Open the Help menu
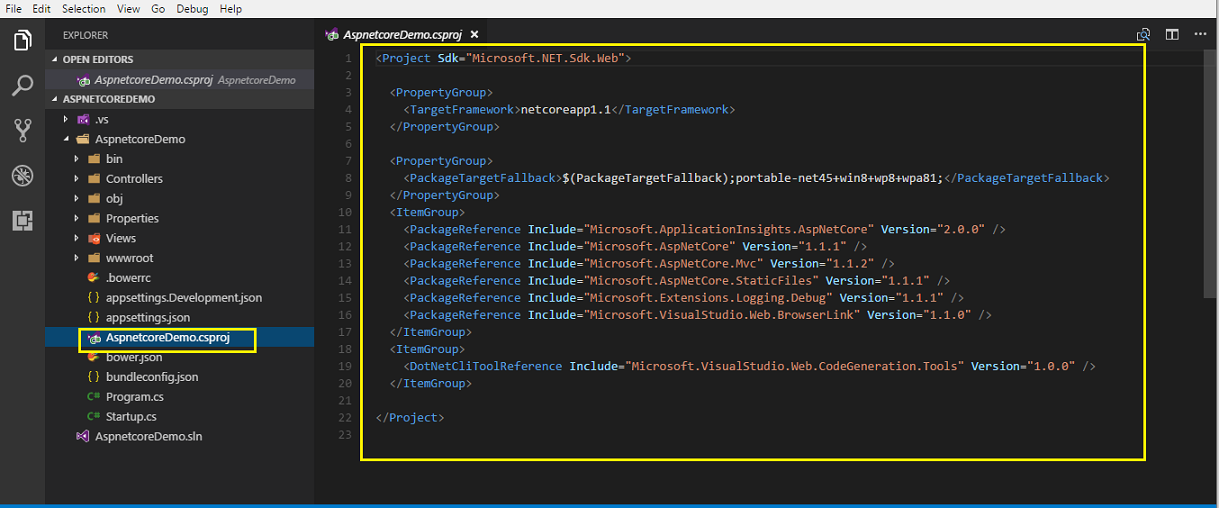The width and height of the screenshot is (1219, 508). [x=231, y=9]
